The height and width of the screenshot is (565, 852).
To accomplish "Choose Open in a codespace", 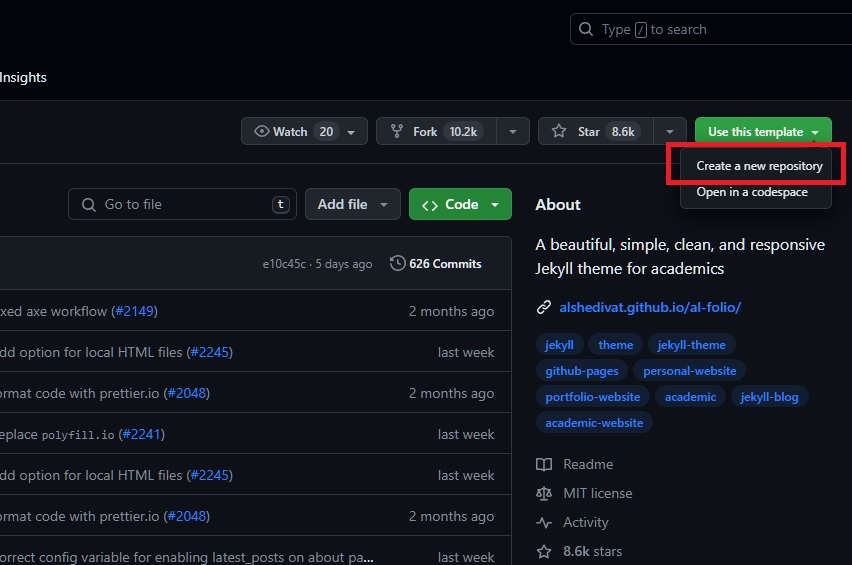I will (752, 192).
